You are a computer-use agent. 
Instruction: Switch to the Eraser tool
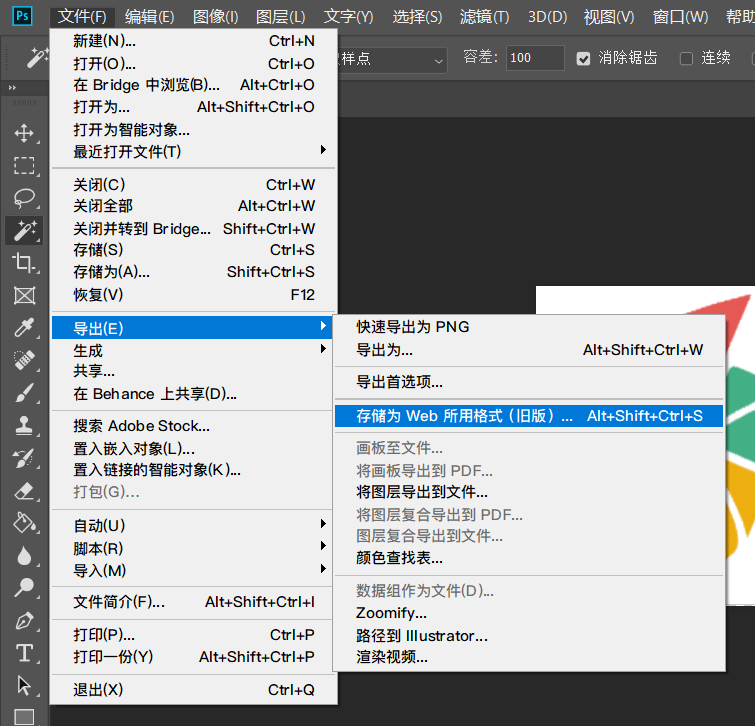24,490
